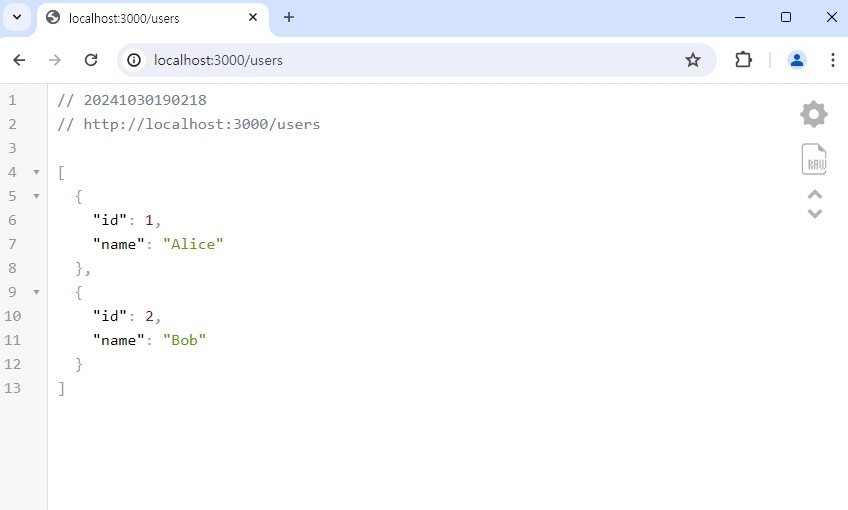The image size is (848, 510).
Task: View site information icon in address bar
Action: coord(134,60)
